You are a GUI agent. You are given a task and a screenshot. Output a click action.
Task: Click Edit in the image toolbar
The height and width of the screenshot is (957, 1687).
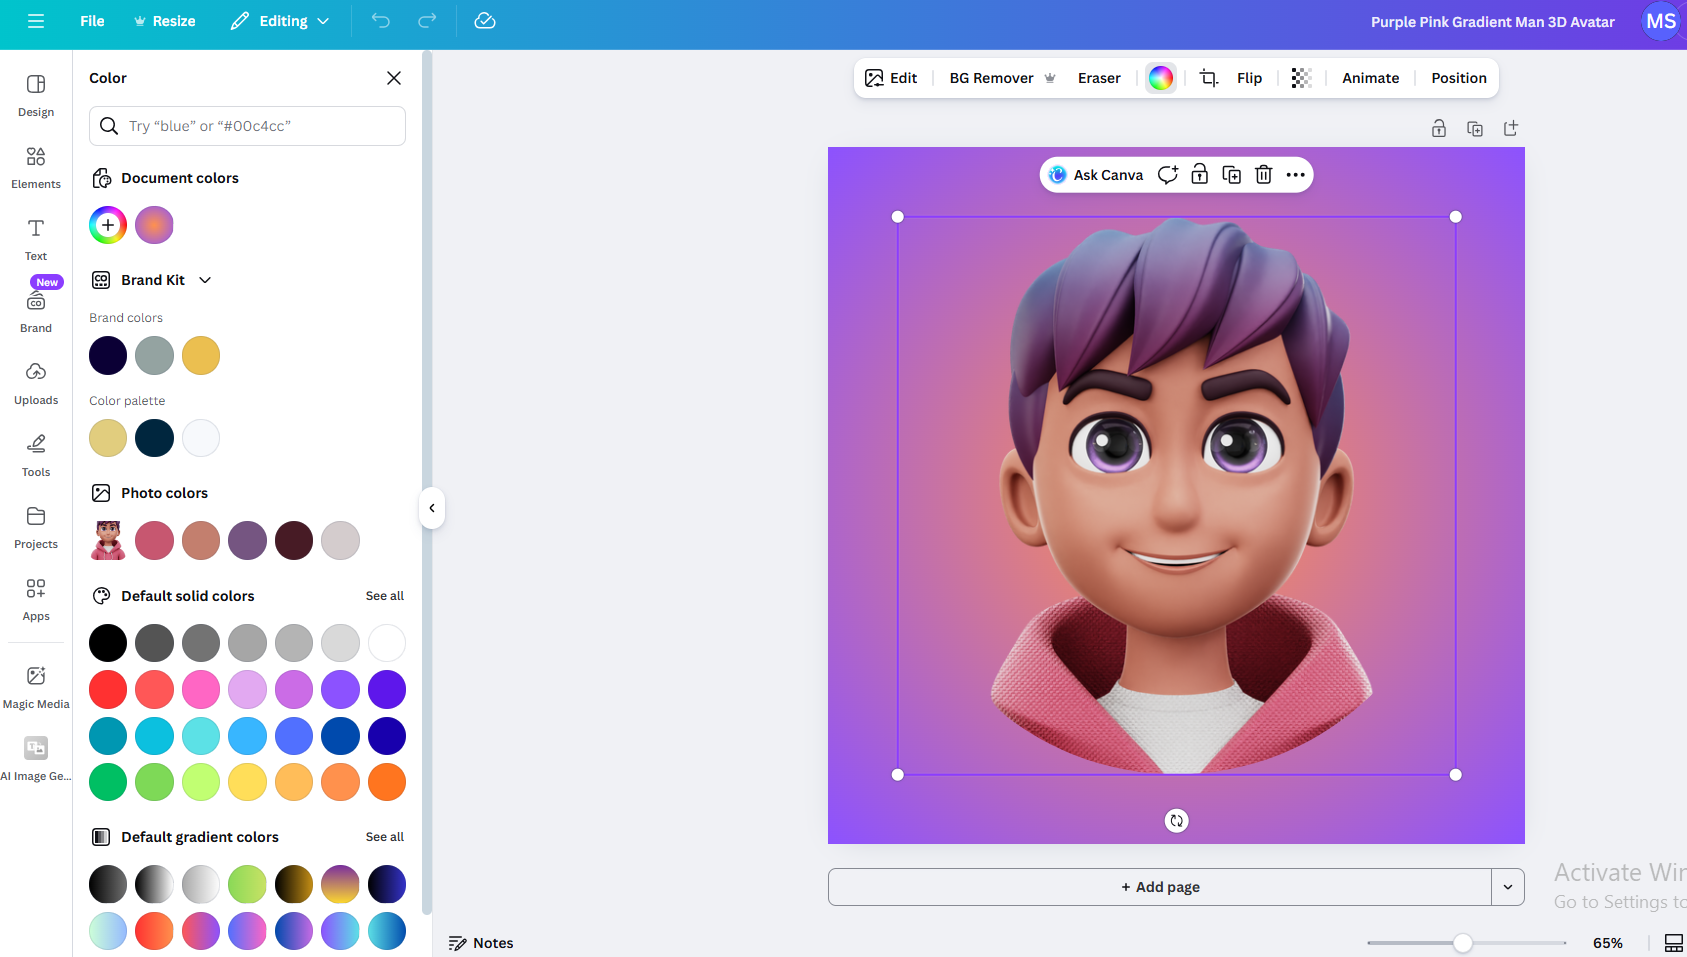click(x=891, y=78)
